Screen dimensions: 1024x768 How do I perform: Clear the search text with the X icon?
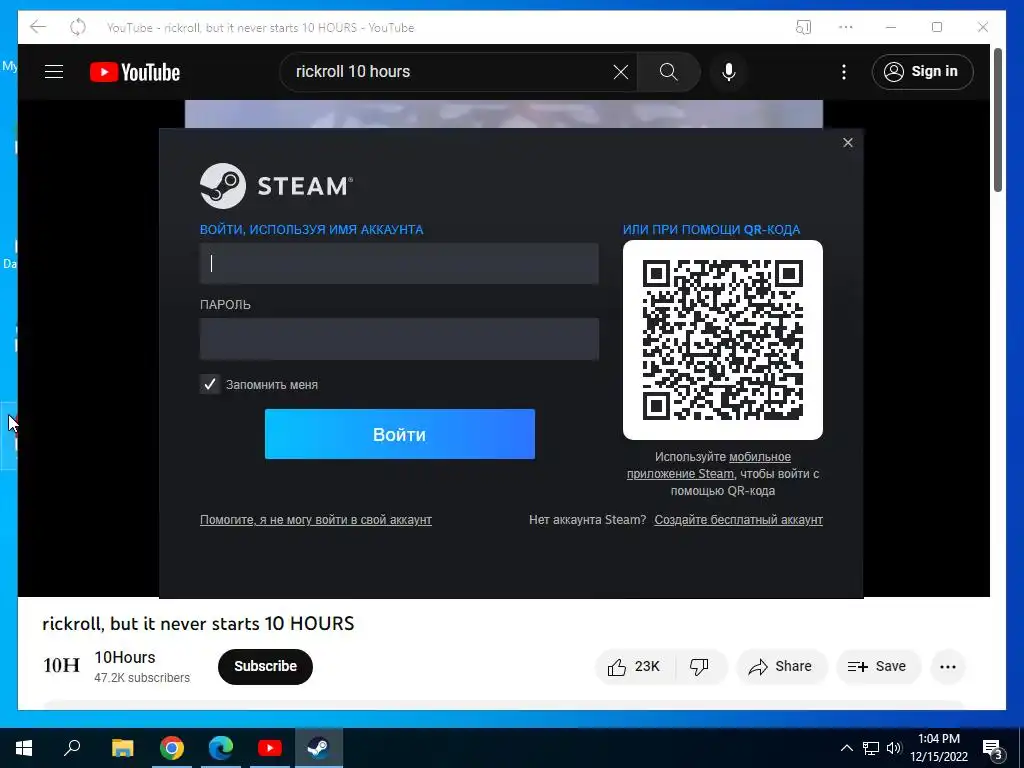(x=620, y=72)
